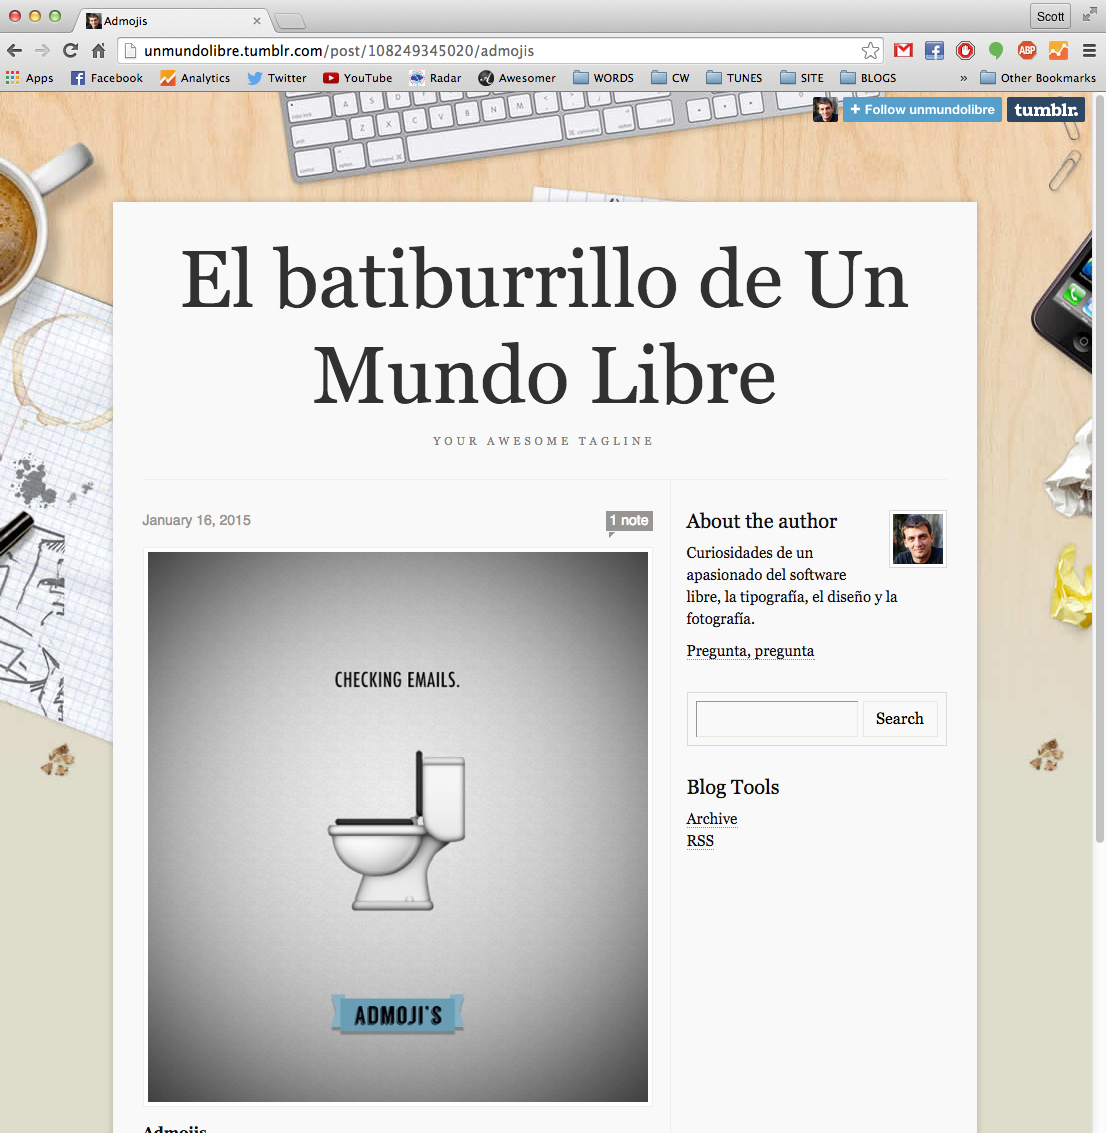The height and width of the screenshot is (1133, 1106).
Task: Open the Radar bookmark
Action: coord(435,78)
